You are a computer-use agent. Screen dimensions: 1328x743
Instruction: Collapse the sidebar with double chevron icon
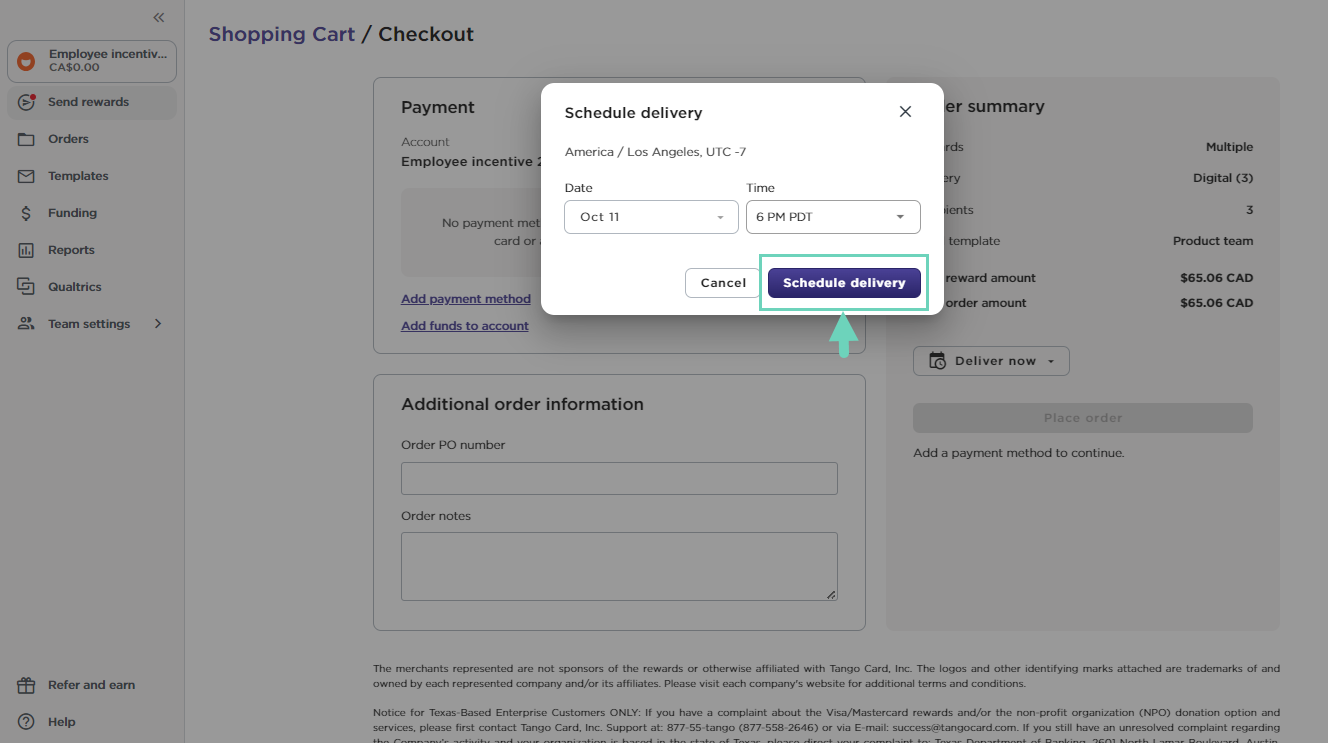click(x=159, y=18)
